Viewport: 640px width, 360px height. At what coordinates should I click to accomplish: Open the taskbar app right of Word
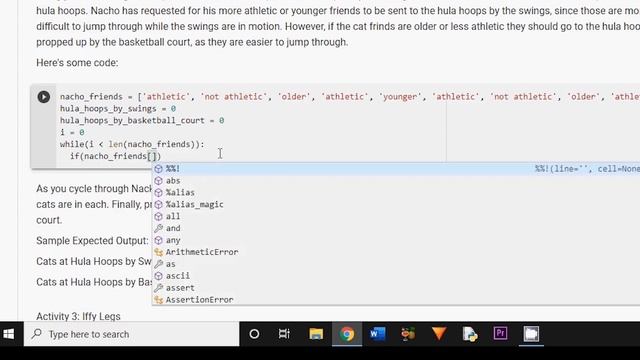(x=408, y=334)
